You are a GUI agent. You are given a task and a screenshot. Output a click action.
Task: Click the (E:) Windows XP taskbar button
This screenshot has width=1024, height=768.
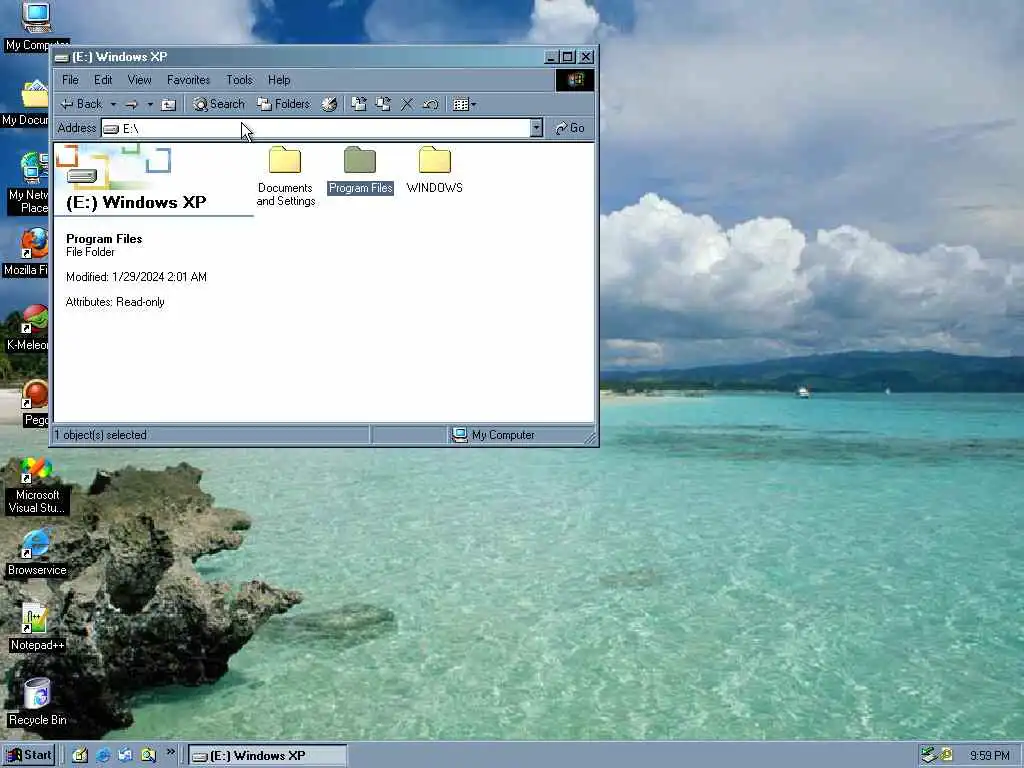(268, 756)
